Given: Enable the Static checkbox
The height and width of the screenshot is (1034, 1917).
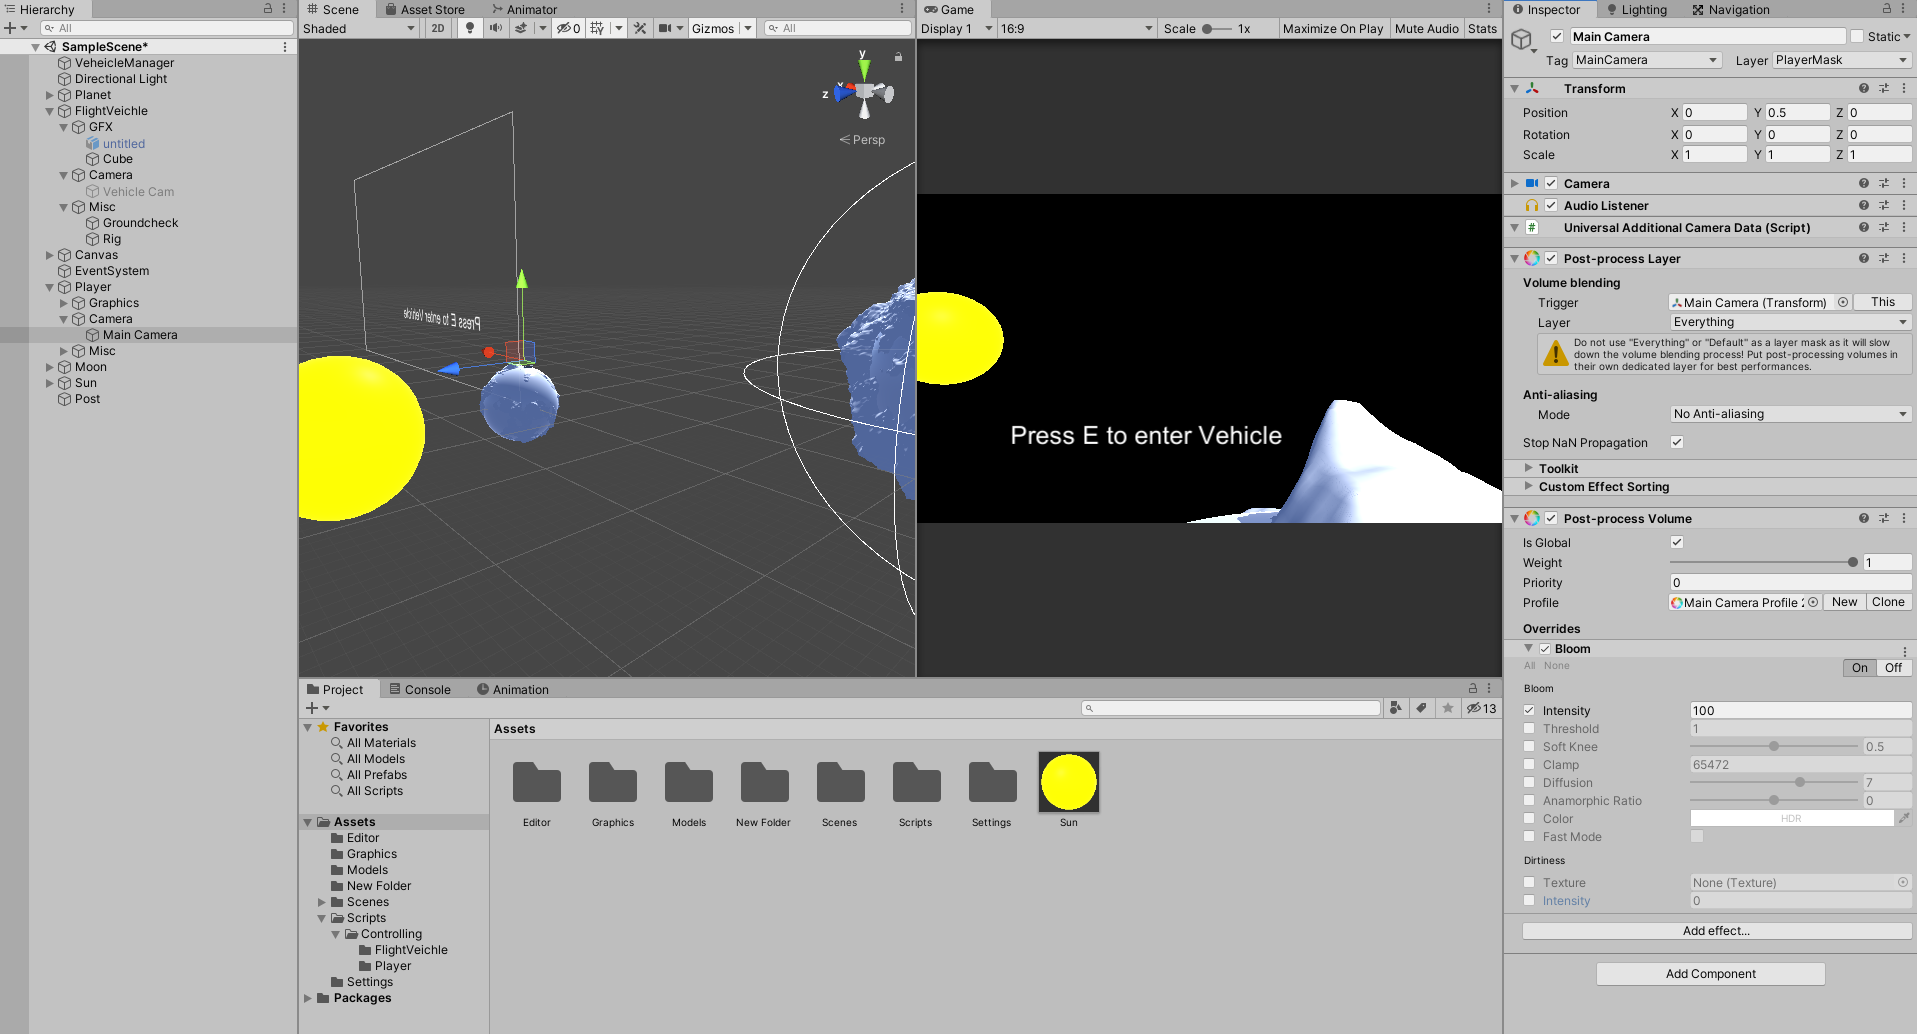Looking at the screenshot, I should [1857, 36].
